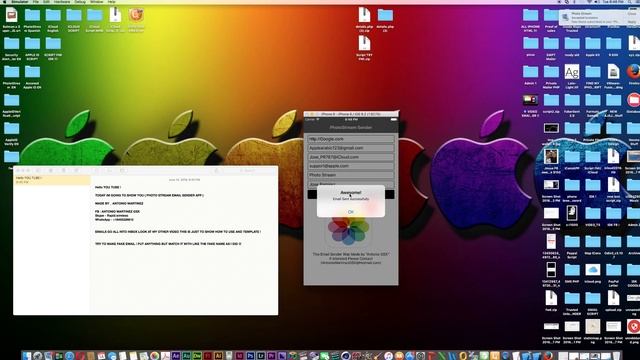Launch InDesign from the Dock

240,356
